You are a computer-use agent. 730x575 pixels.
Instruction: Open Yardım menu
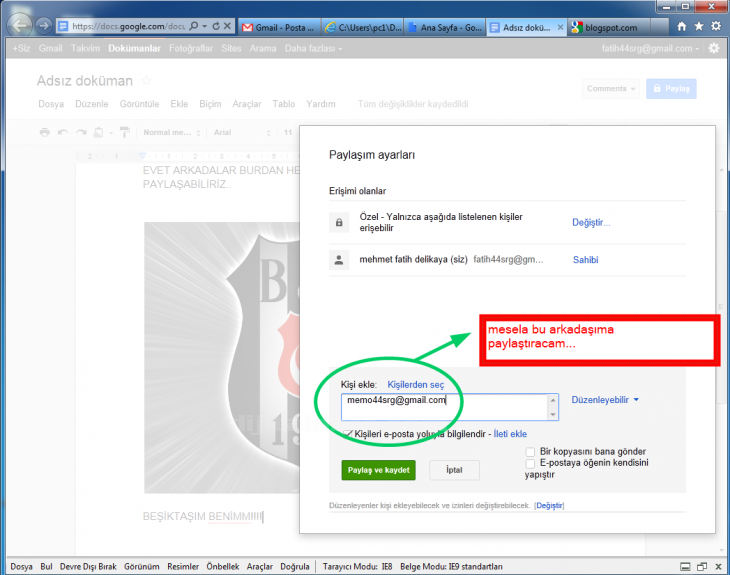(x=321, y=104)
